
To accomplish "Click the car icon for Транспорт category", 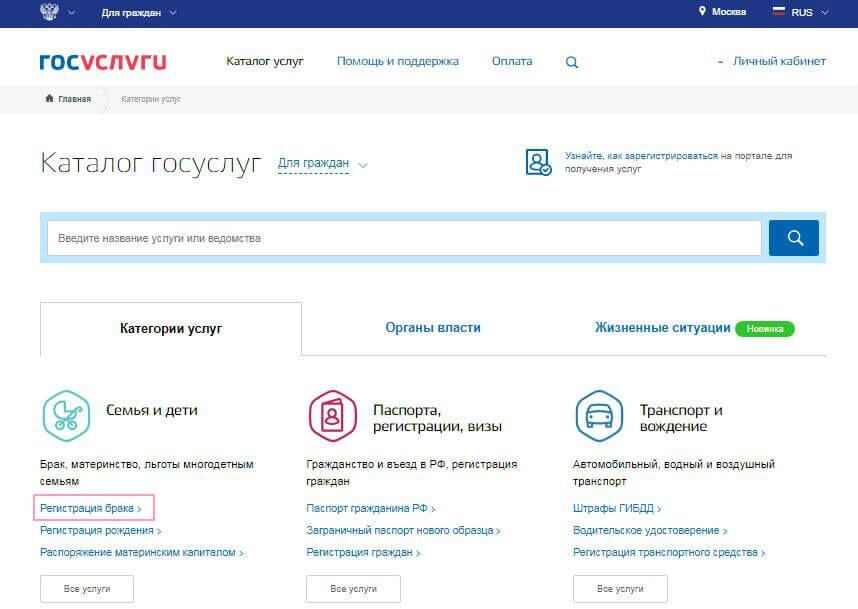I will tap(599, 416).
